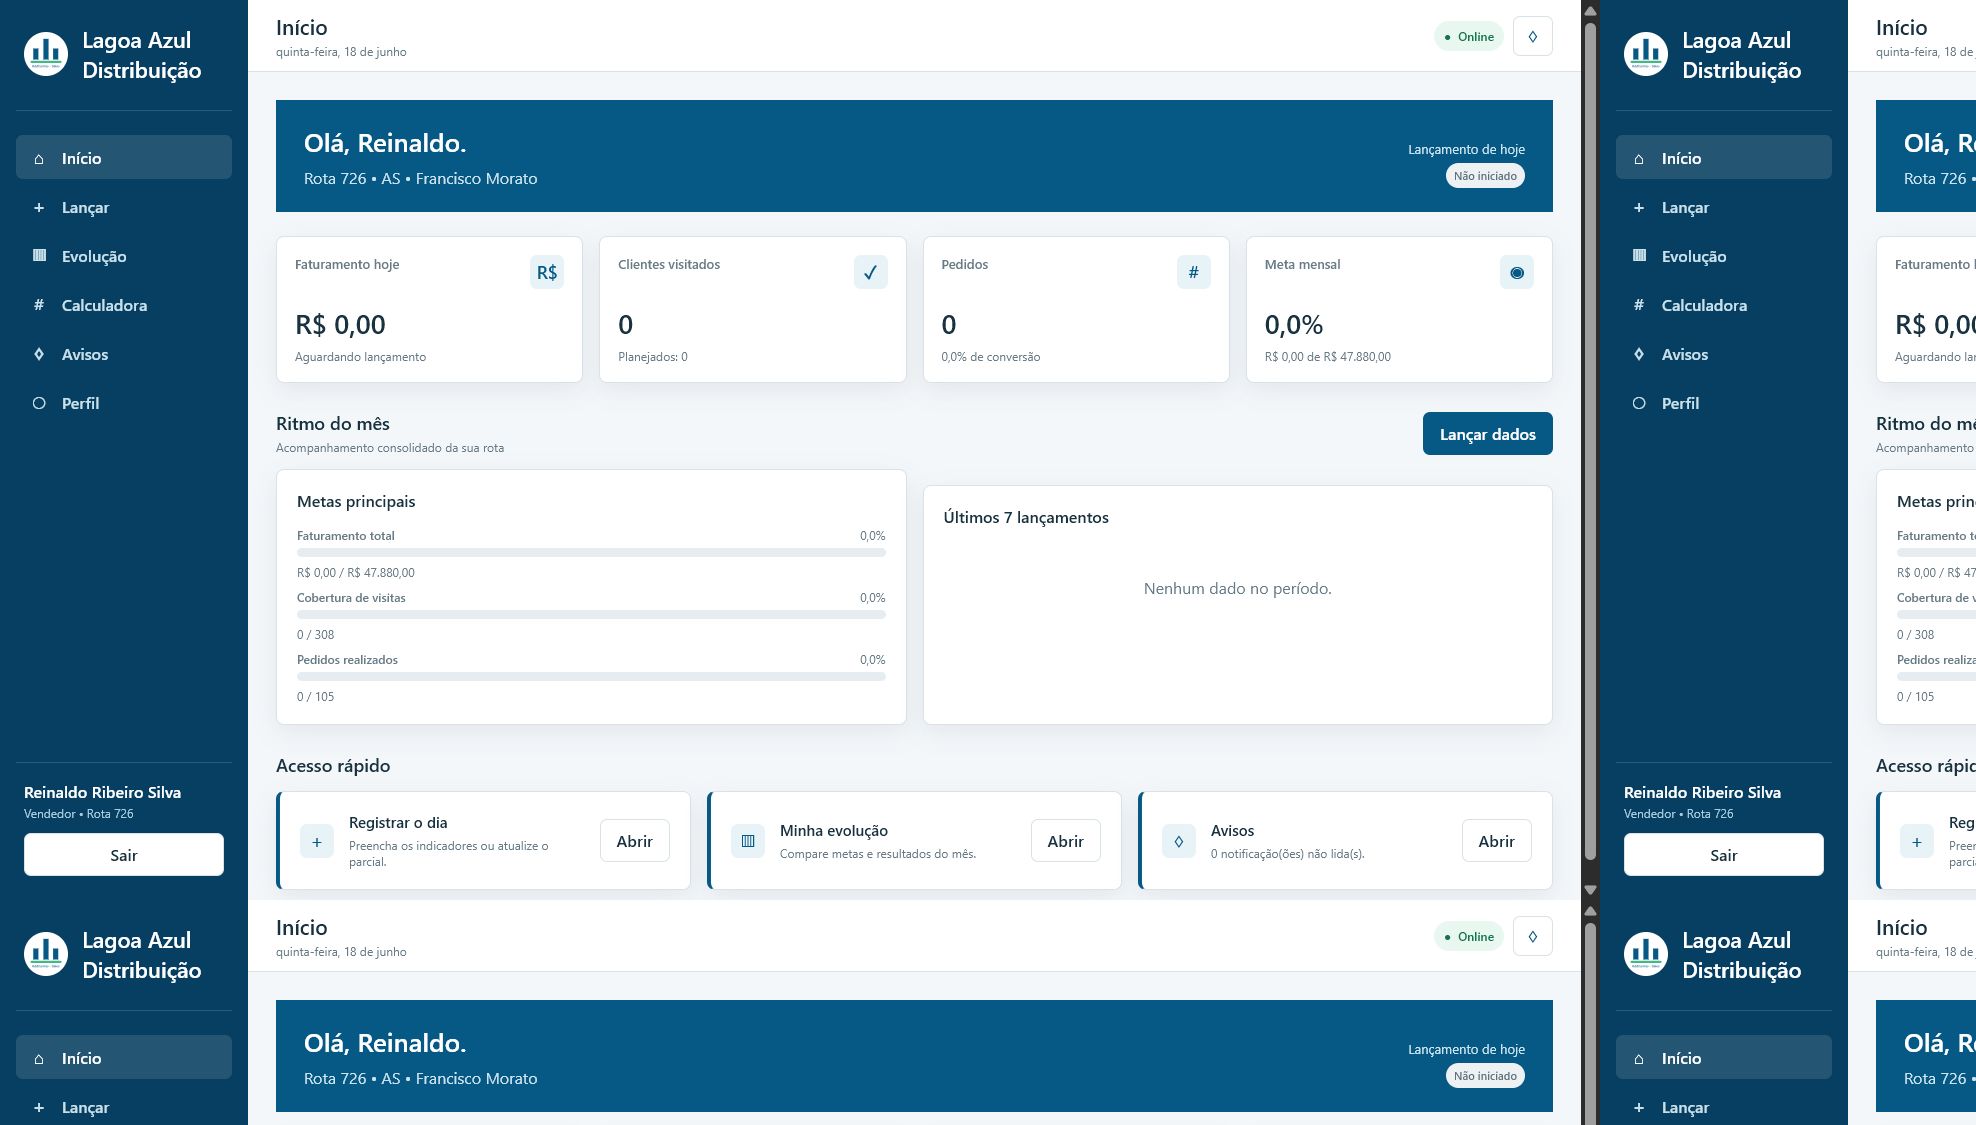Click Abrir on the Avisos quick access card
The height and width of the screenshot is (1125, 1976).
click(x=1497, y=841)
